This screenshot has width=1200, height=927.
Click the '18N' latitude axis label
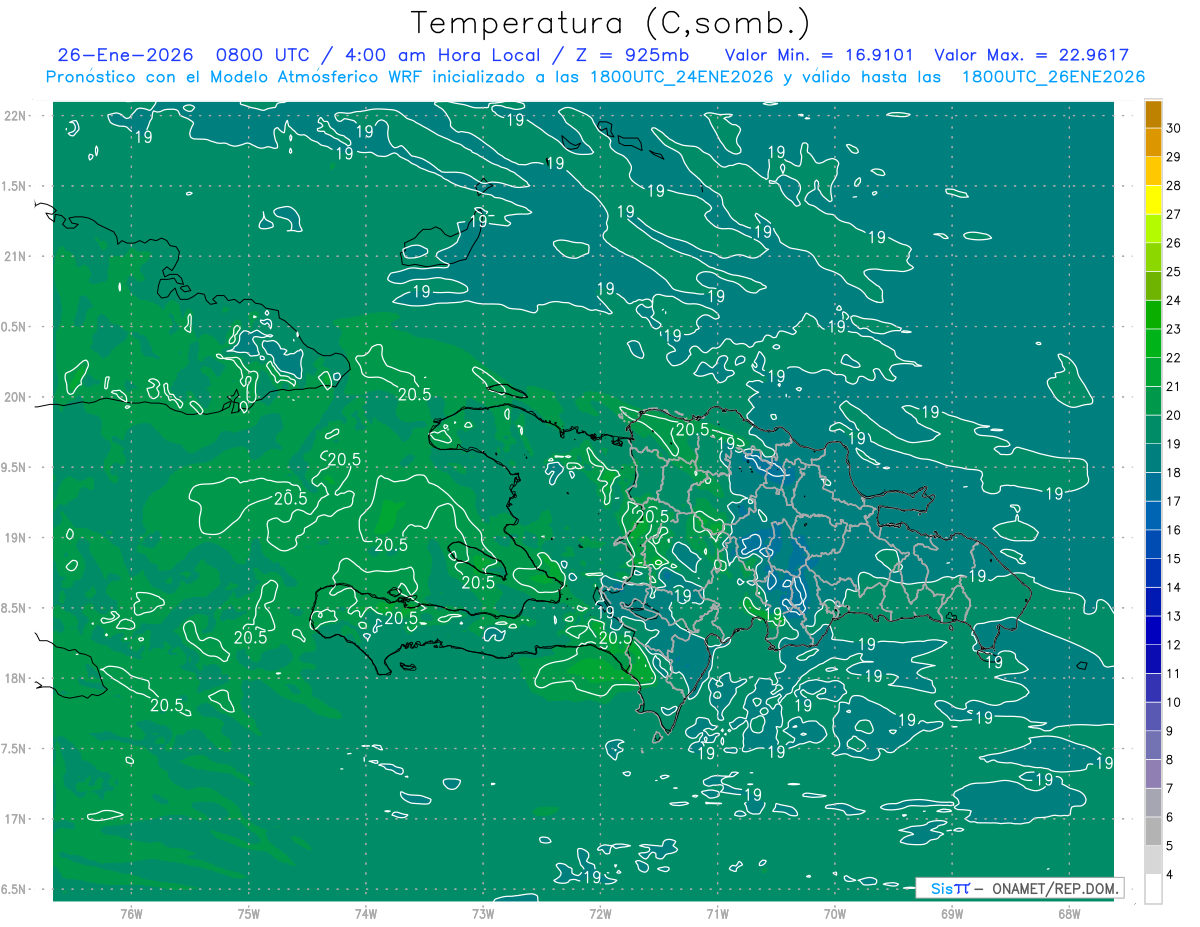pos(14,678)
